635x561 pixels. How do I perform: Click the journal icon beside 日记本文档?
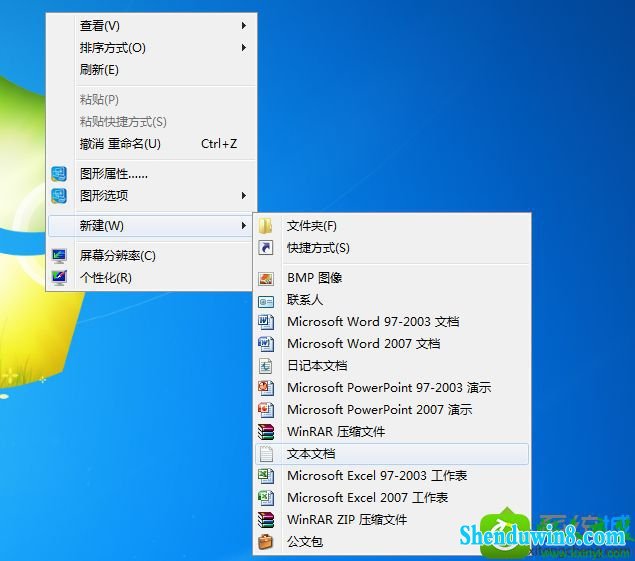tap(266, 366)
